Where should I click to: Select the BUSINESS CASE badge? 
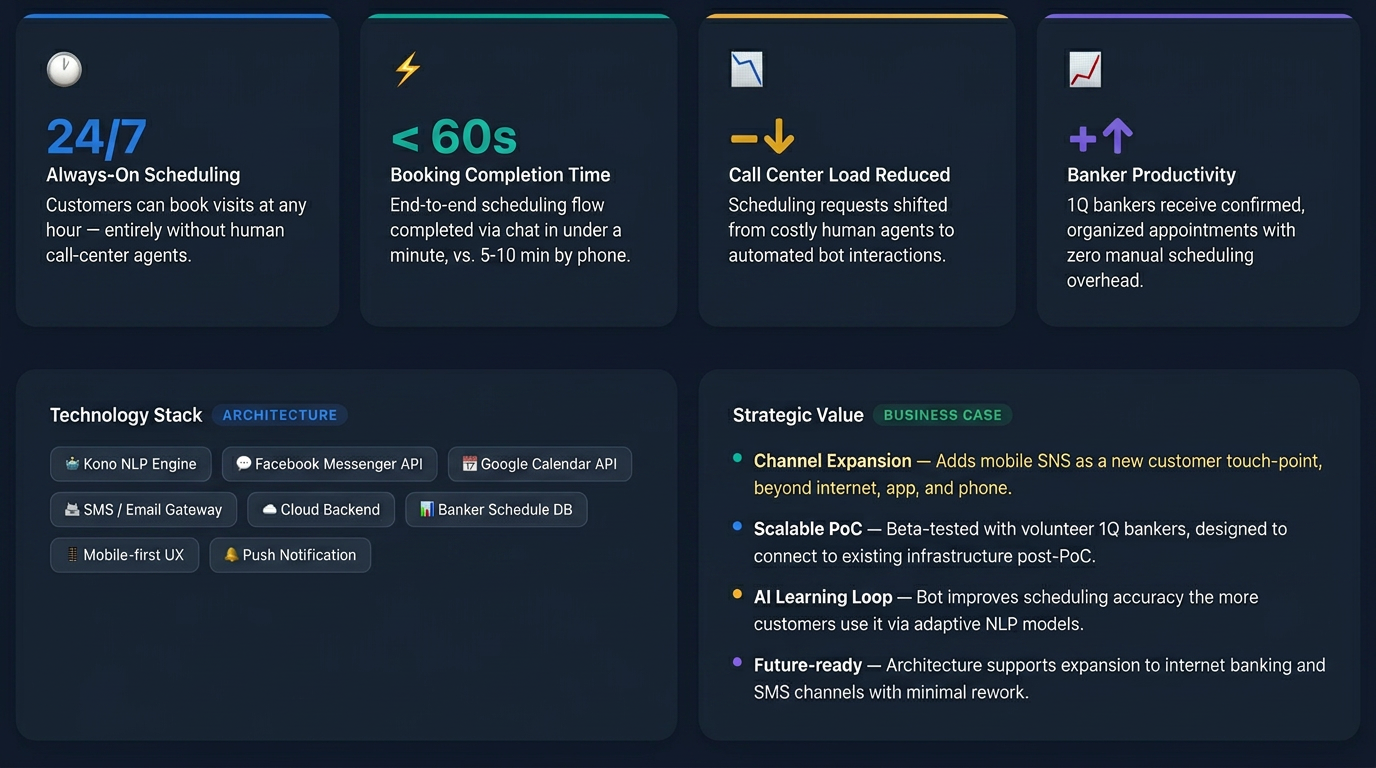click(942, 415)
